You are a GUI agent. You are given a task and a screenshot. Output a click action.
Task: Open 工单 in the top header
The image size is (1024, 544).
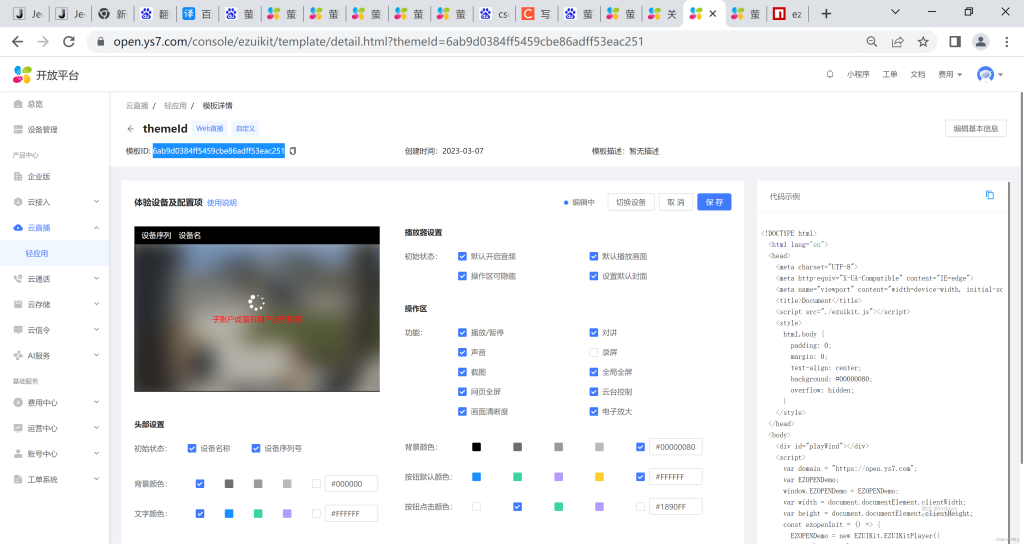(890, 74)
